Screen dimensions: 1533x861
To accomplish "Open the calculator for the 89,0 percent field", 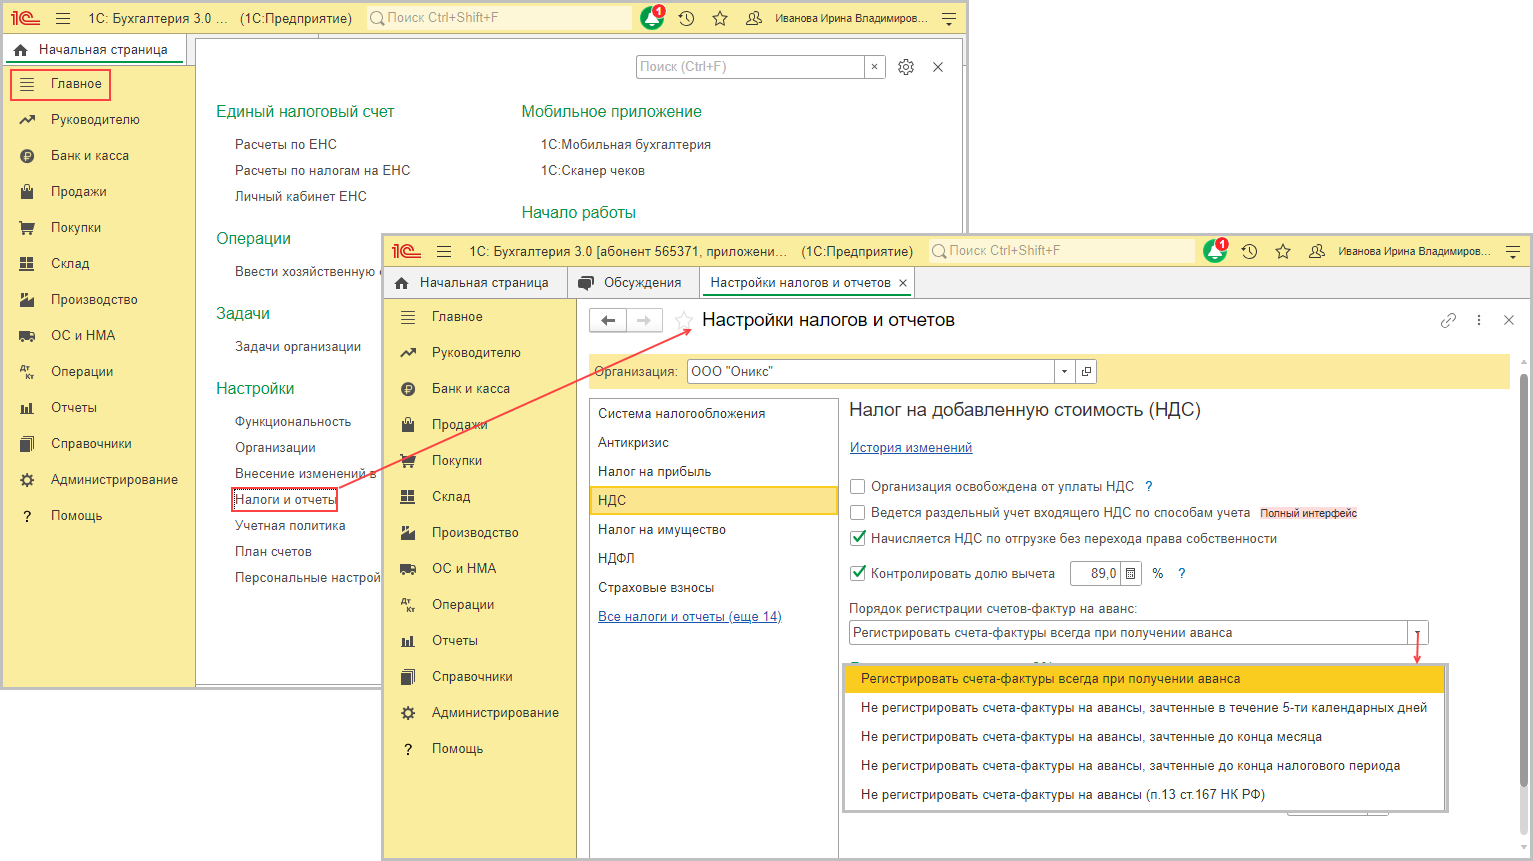I will point(1131,574).
